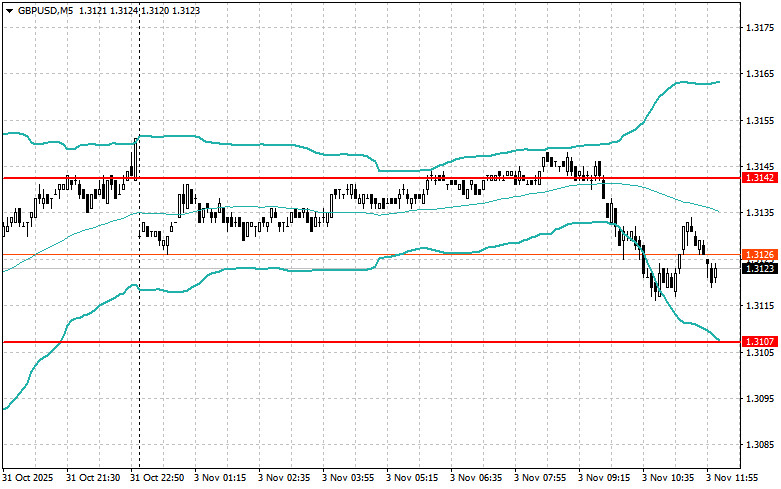The width and height of the screenshot is (781, 489).
Task: Click the 1.3105 price scale value
Action: [760, 352]
